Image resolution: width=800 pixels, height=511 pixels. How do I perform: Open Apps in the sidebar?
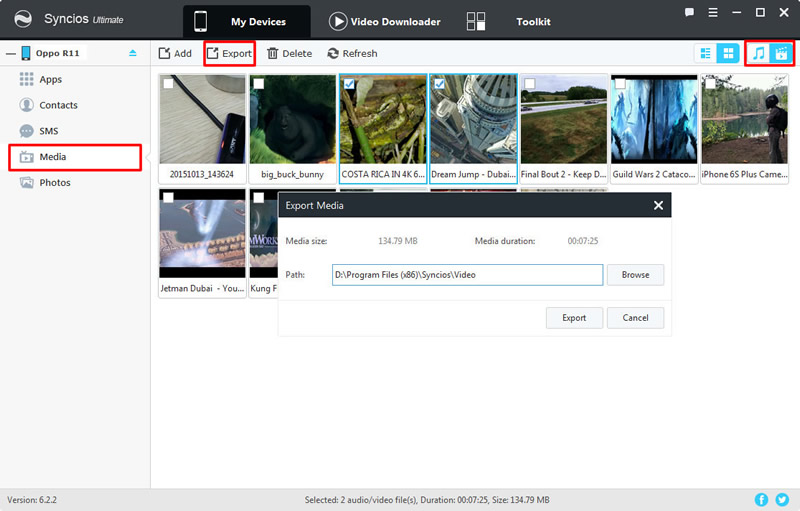[x=51, y=80]
